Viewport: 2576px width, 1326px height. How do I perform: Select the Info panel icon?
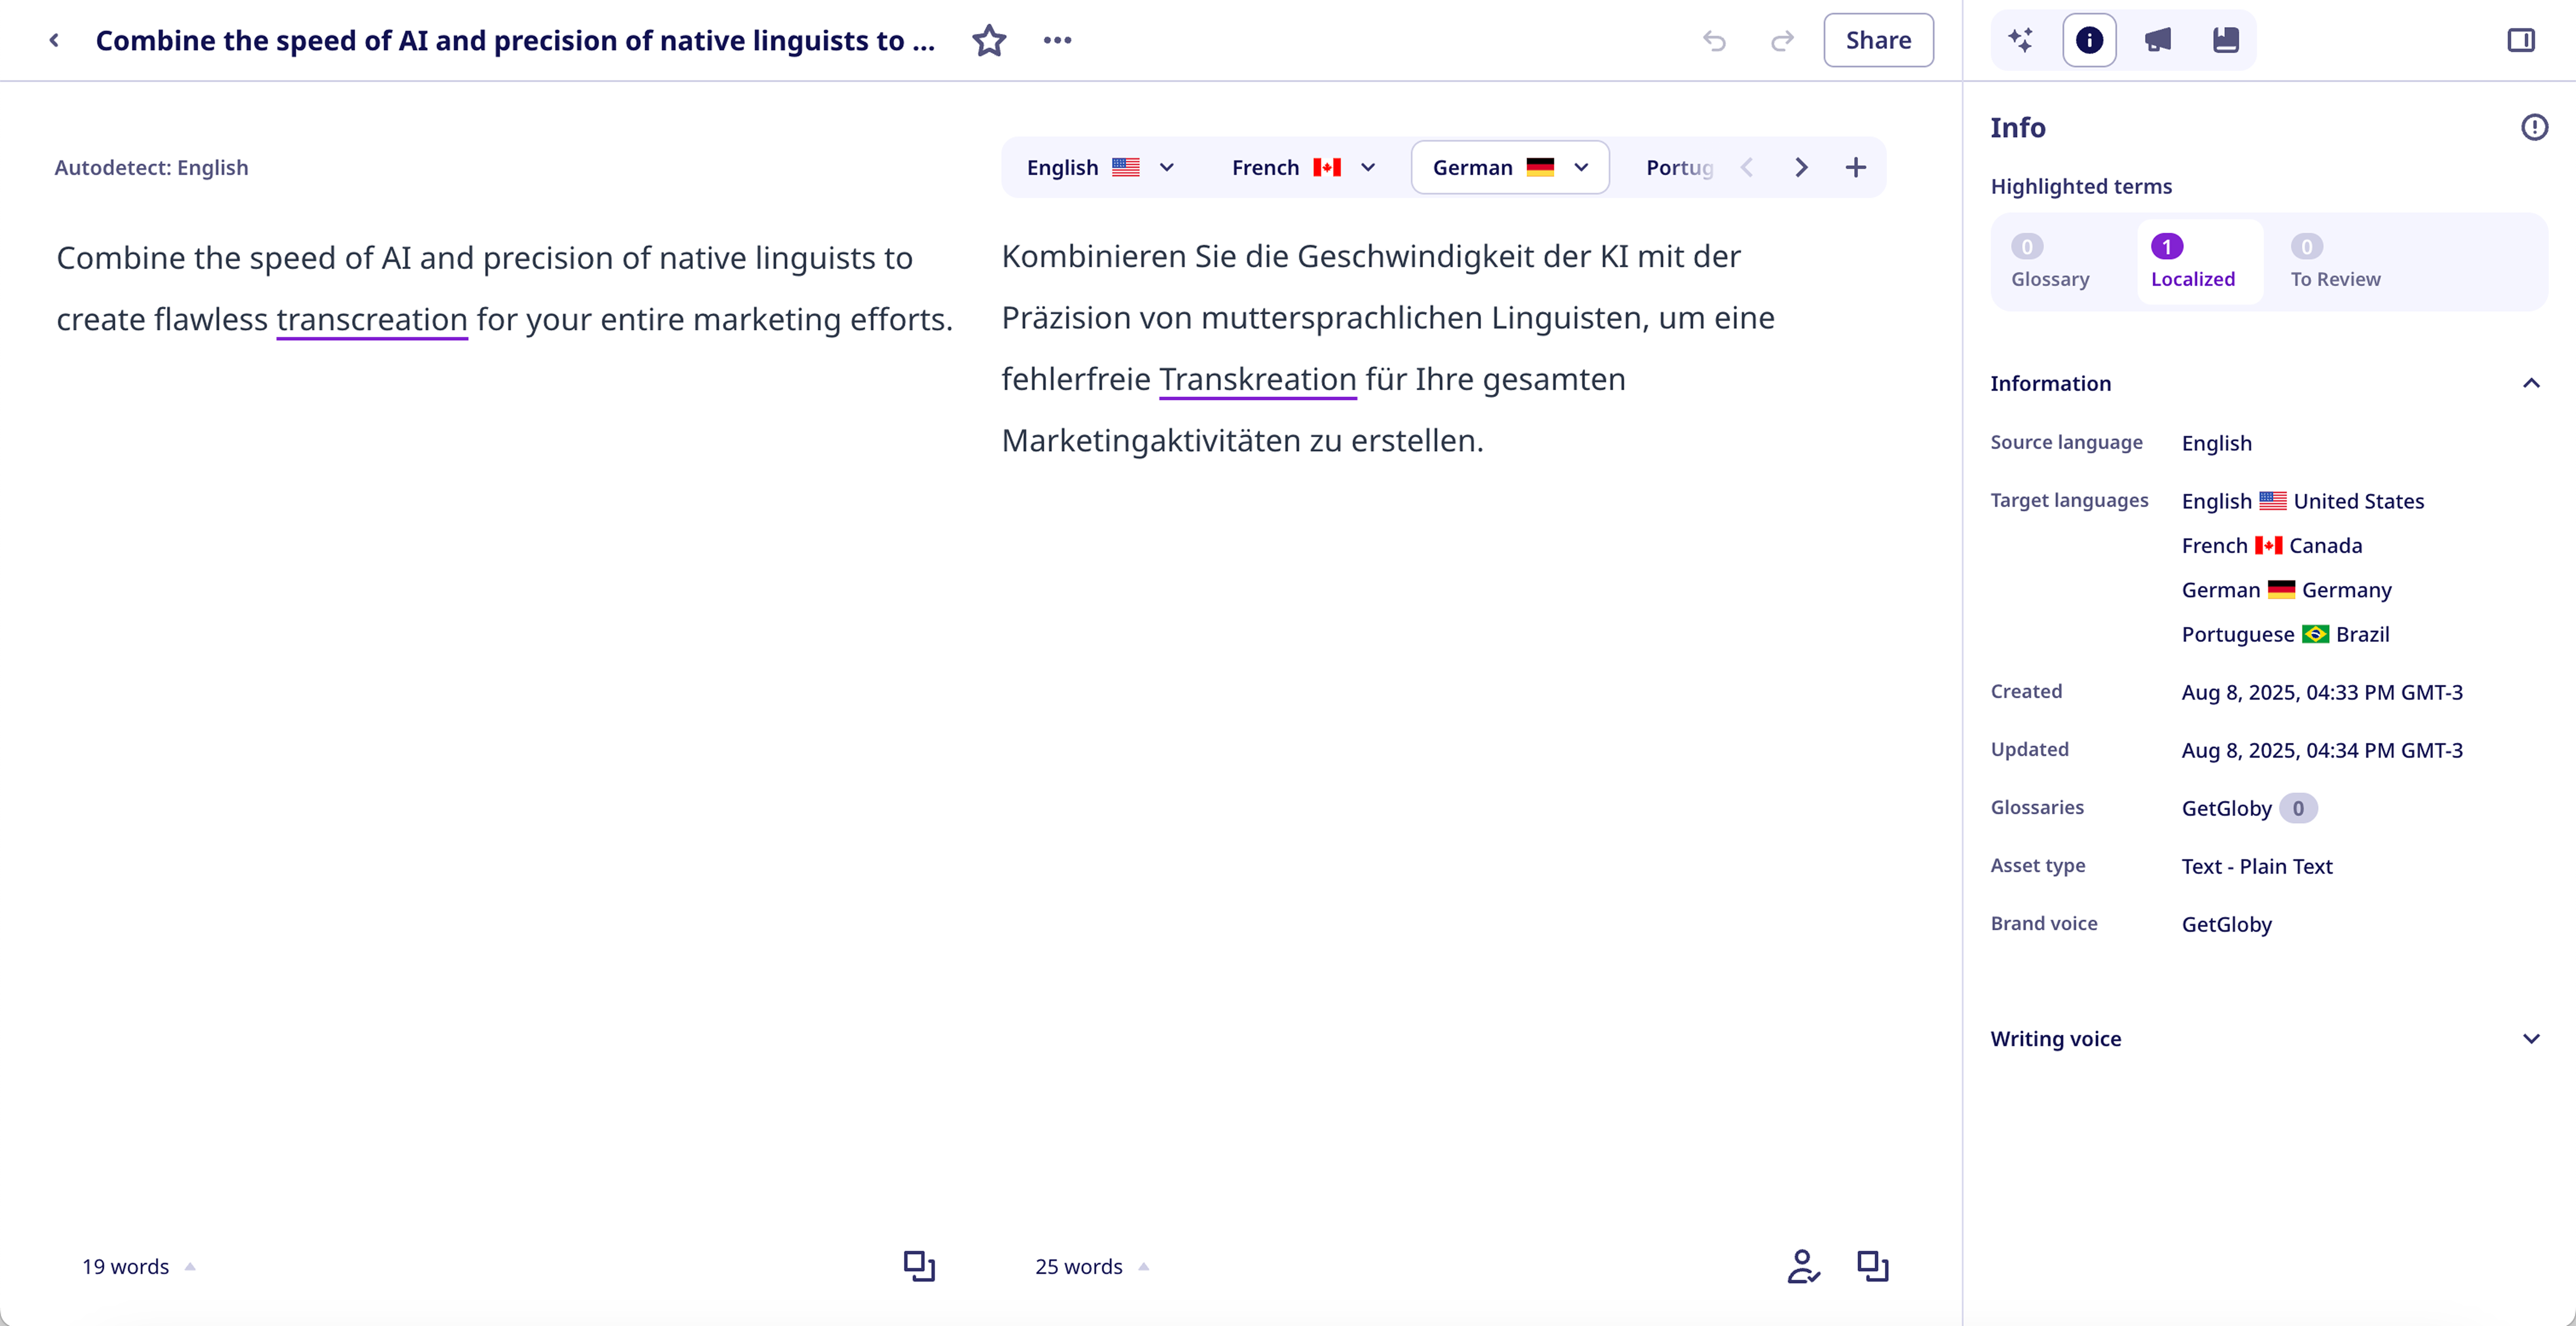pyautogui.click(x=2089, y=40)
